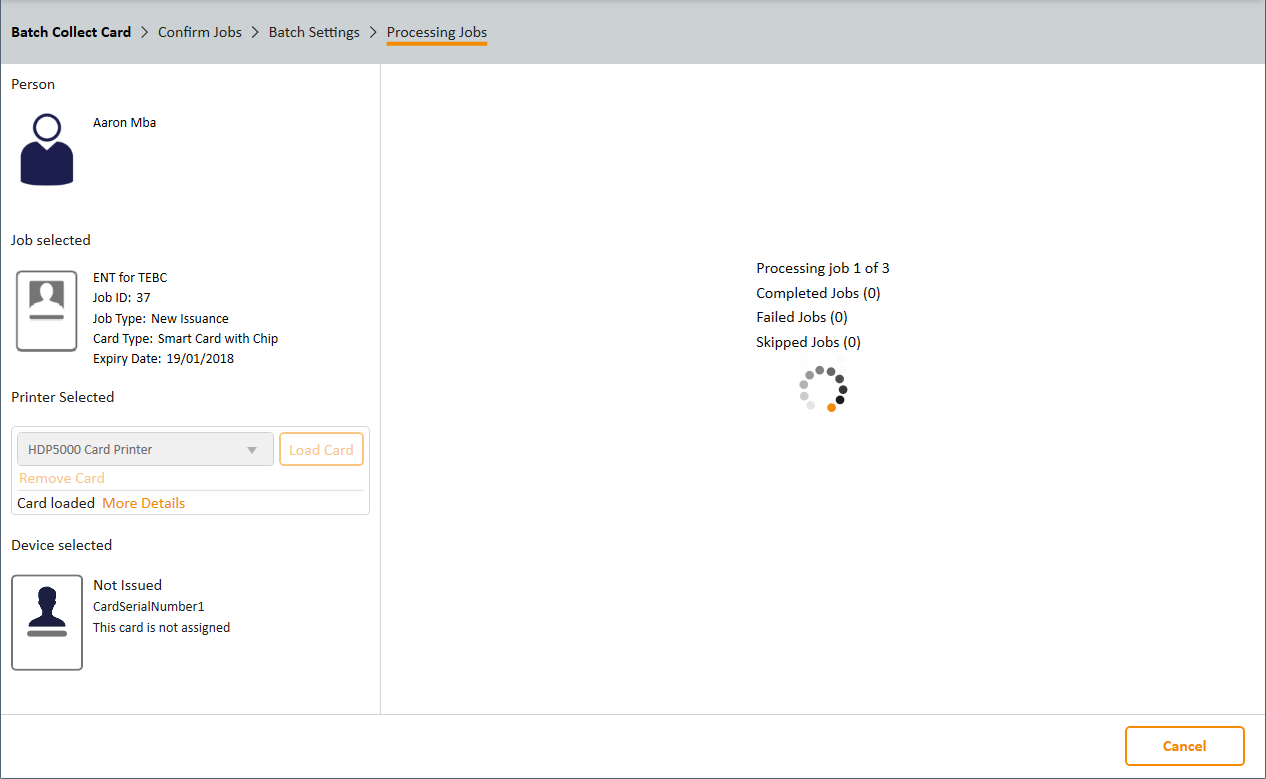Viewport: 1266px width, 779px height.
Task: Click the Skipped Jobs (0) entry
Action: pos(808,342)
